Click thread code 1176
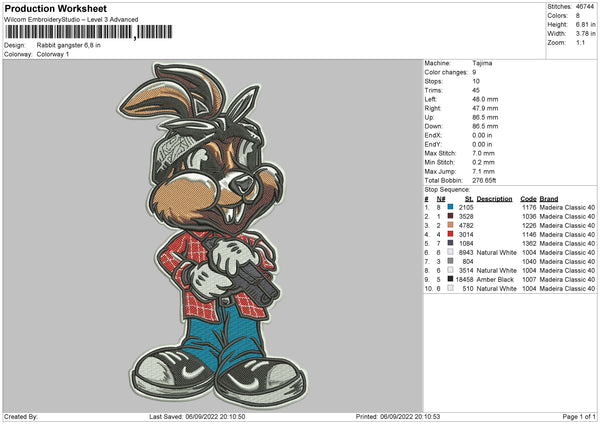Screen dimensions: 600x424 pos(529,207)
